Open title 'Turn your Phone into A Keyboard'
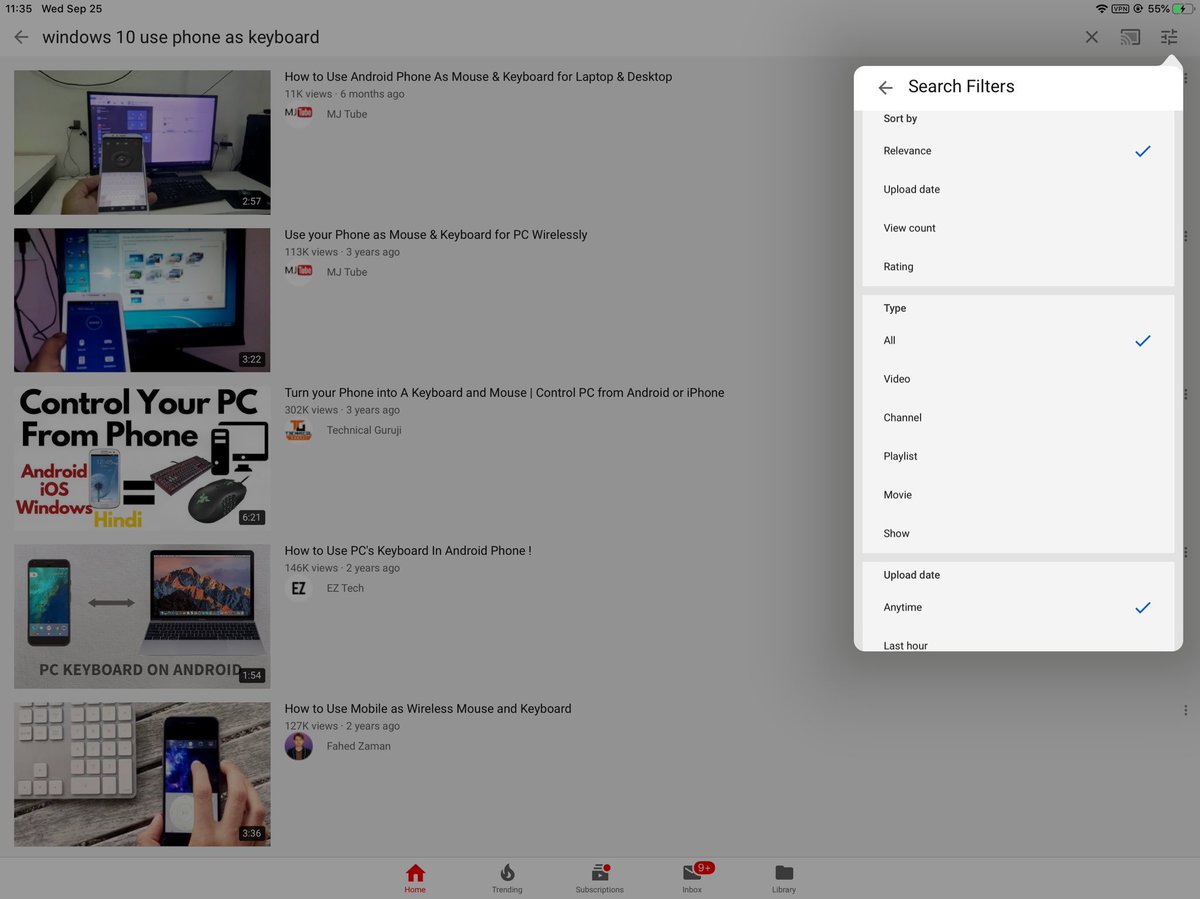 click(504, 393)
